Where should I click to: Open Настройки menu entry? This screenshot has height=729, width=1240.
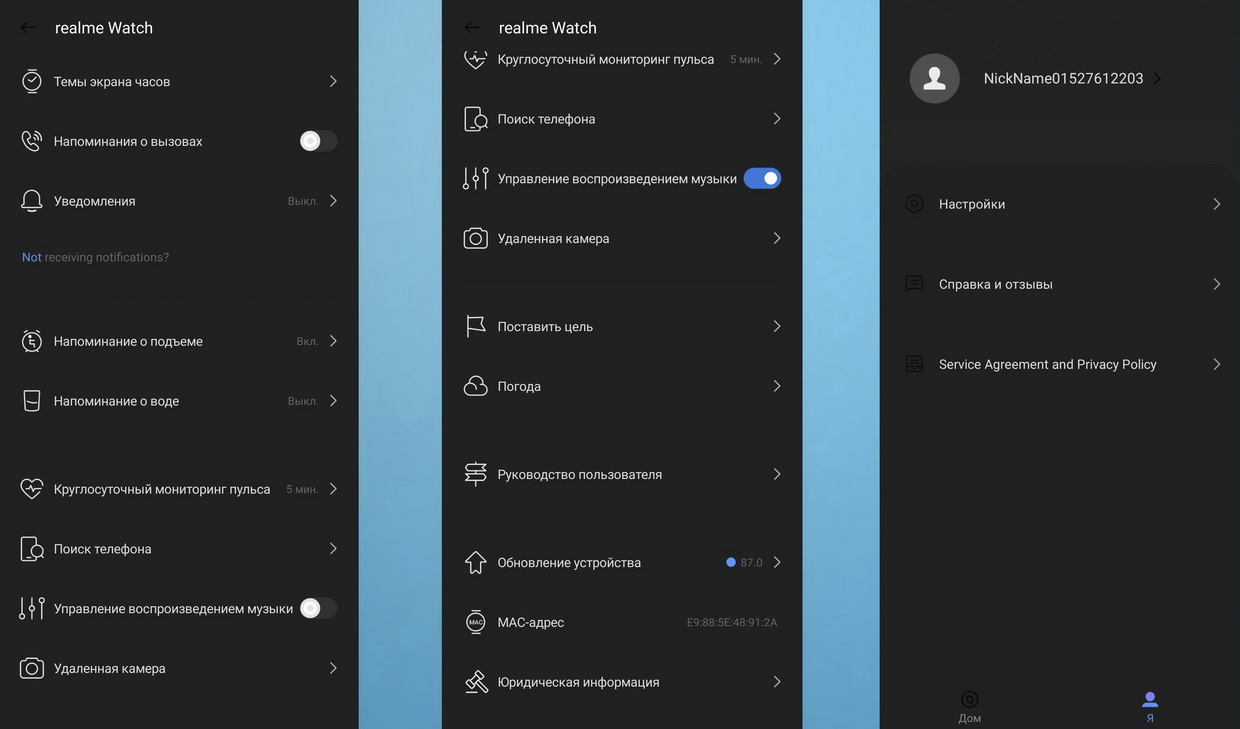(x=1062, y=204)
